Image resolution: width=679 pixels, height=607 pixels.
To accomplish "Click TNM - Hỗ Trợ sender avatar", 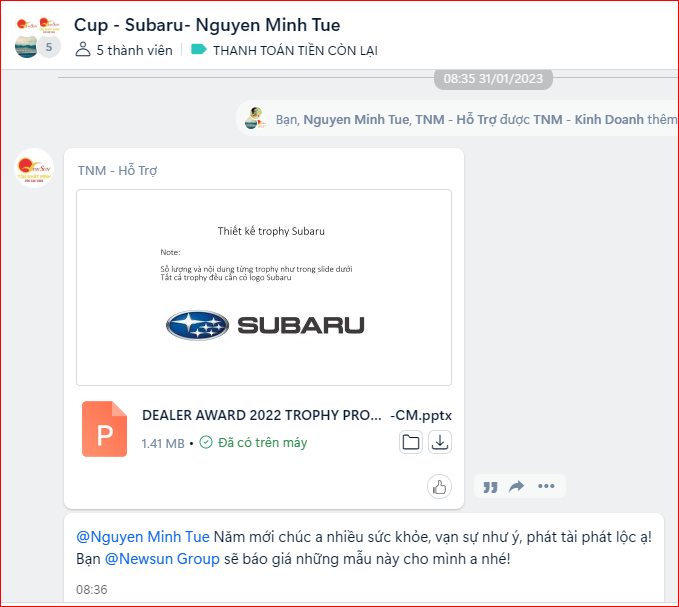I will tap(34, 168).
